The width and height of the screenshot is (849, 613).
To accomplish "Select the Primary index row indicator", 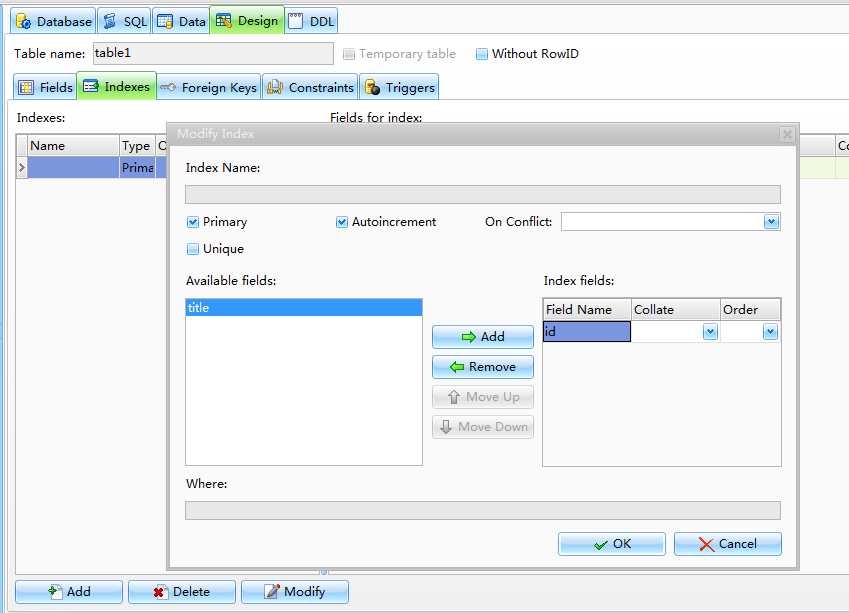I will tap(22, 167).
